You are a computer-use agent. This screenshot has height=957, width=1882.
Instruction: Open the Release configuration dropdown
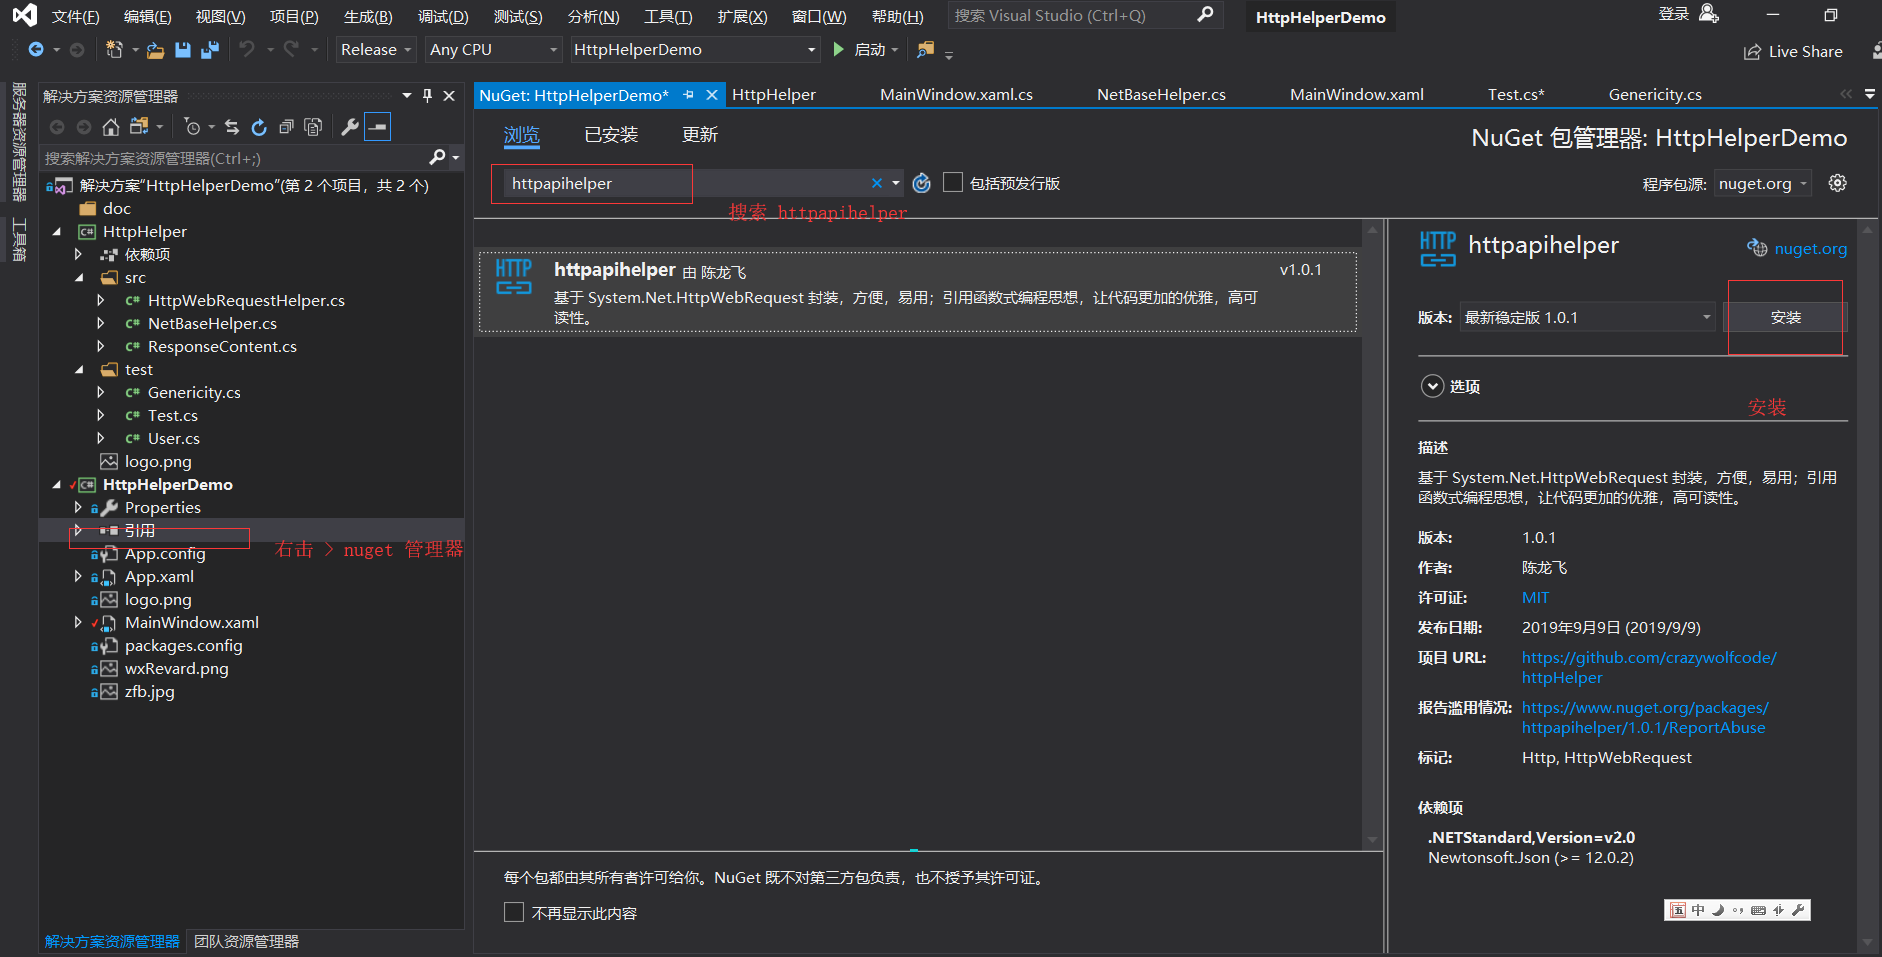pyautogui.click(x=375, y=49)
